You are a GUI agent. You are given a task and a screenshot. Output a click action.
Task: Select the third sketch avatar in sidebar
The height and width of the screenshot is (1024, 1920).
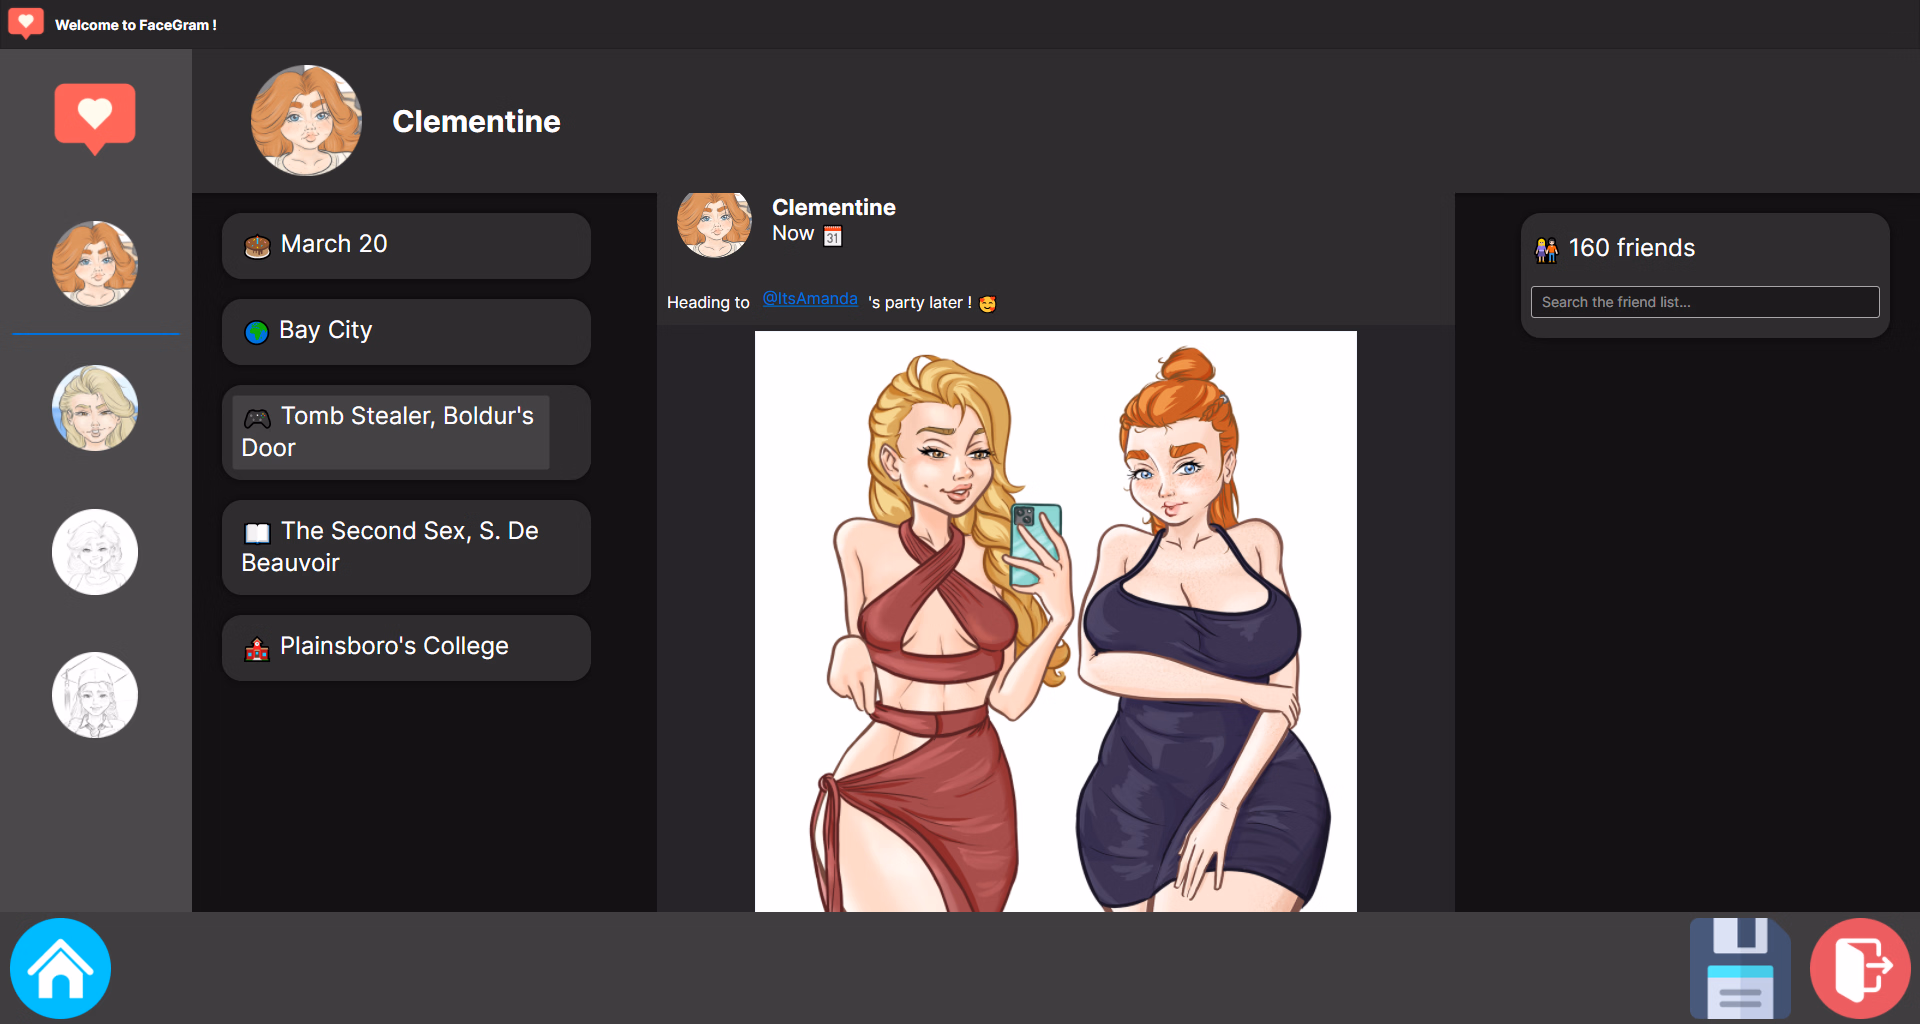[95, 552]
